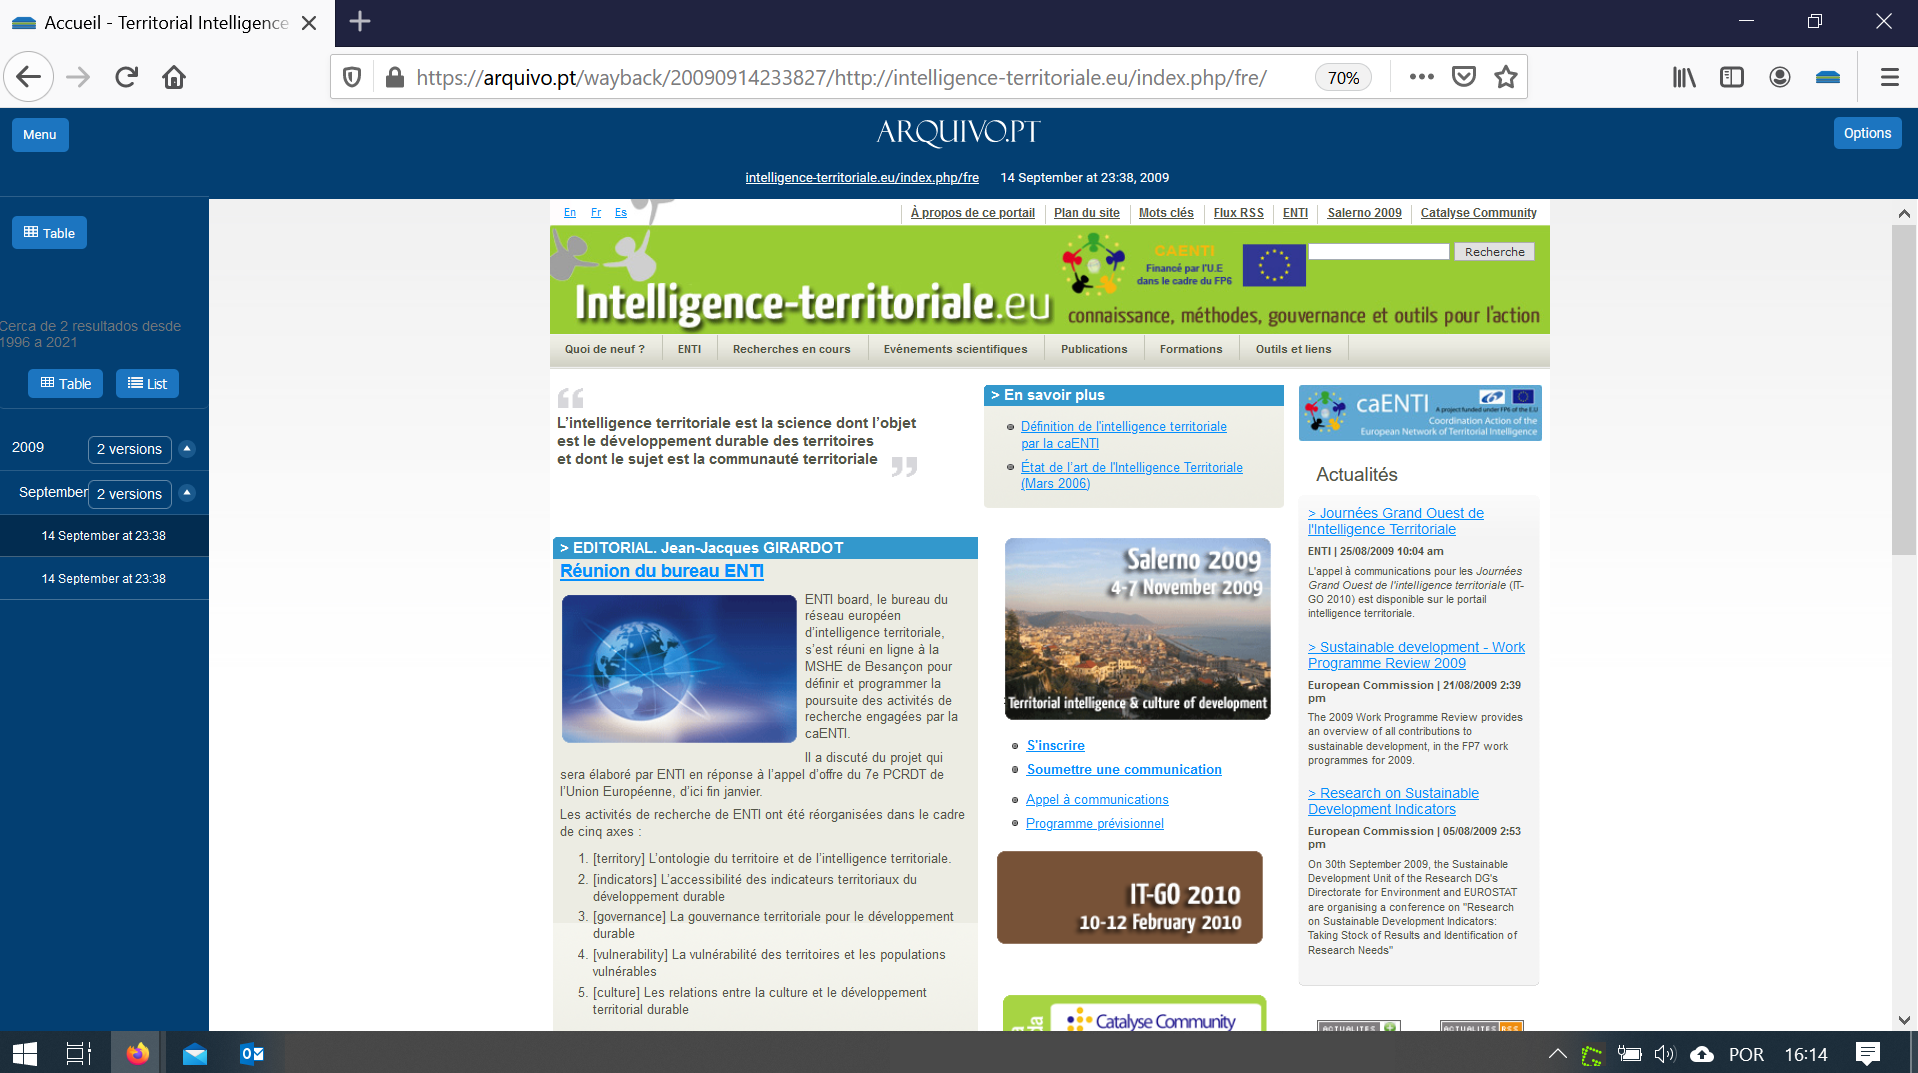Open a new browser tab
The width and height of the screenshot is (1918, 1073).
360,21
